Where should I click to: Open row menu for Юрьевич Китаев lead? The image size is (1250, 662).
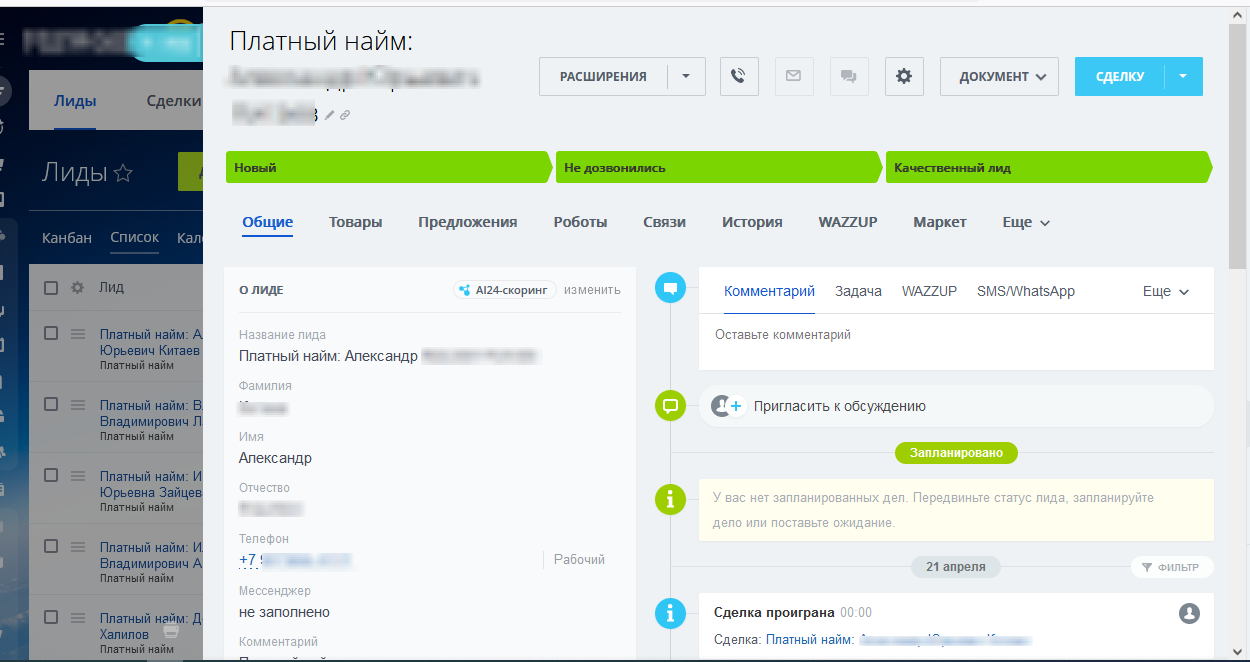point(78,334)
